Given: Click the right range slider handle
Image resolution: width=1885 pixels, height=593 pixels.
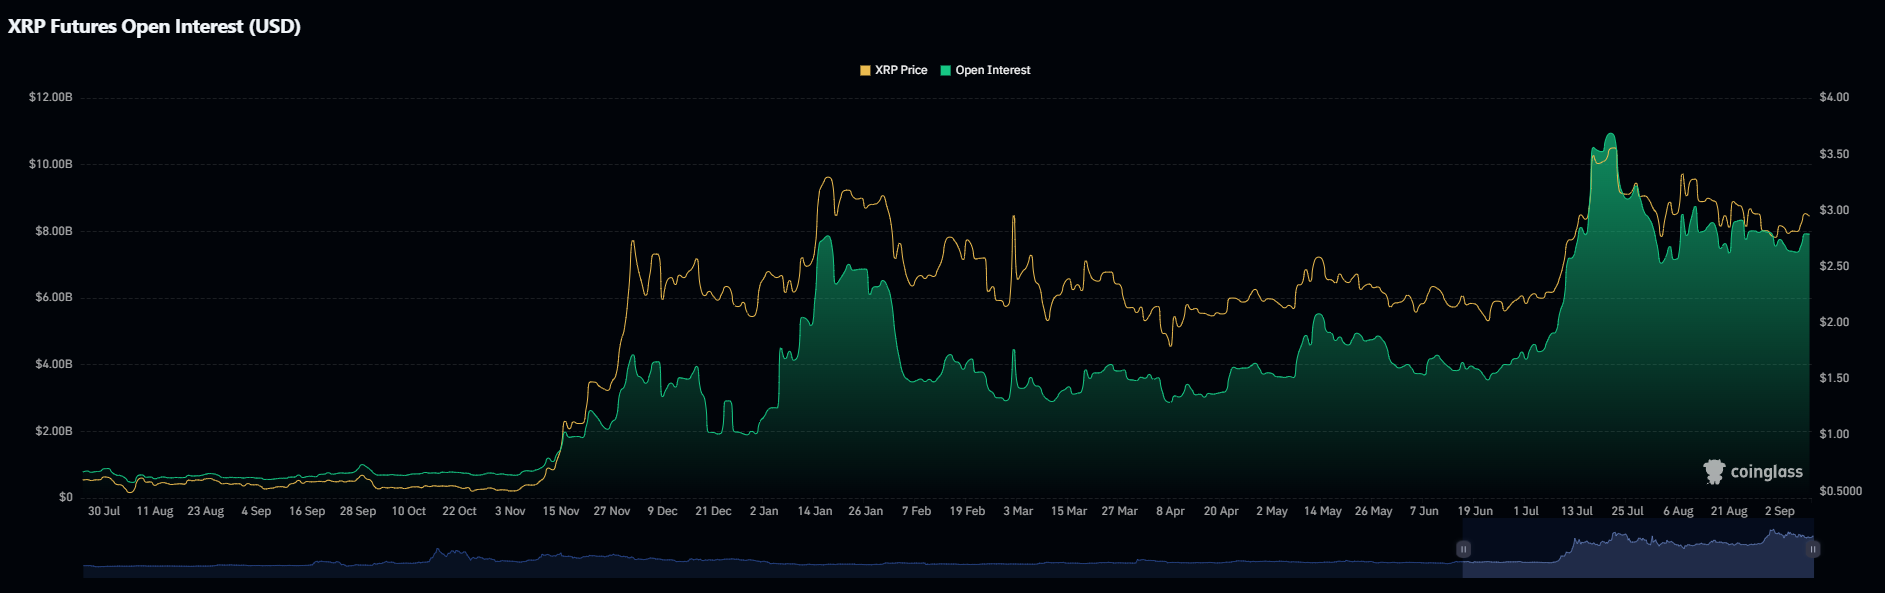Looking at the screenshot, I should [x=1812, y=549].
